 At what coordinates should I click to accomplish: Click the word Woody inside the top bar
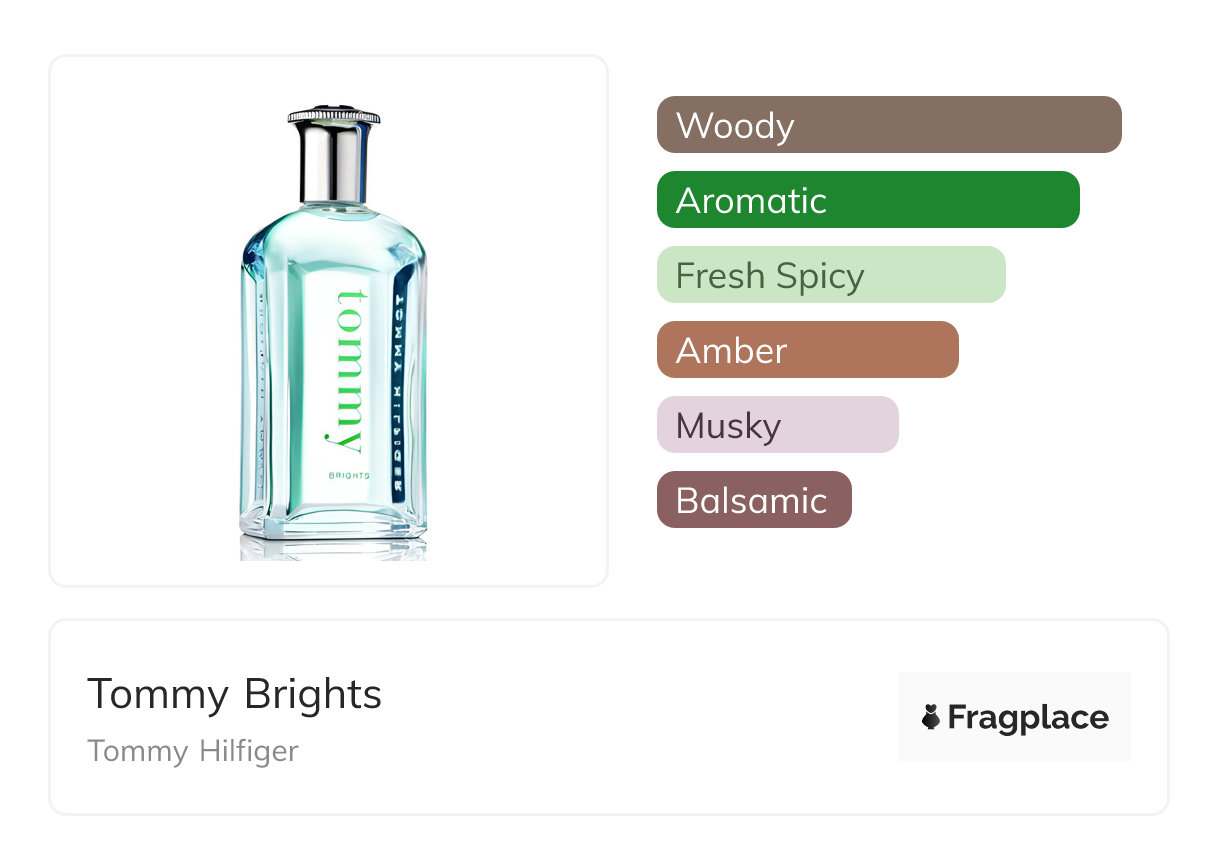coord(735,126)
